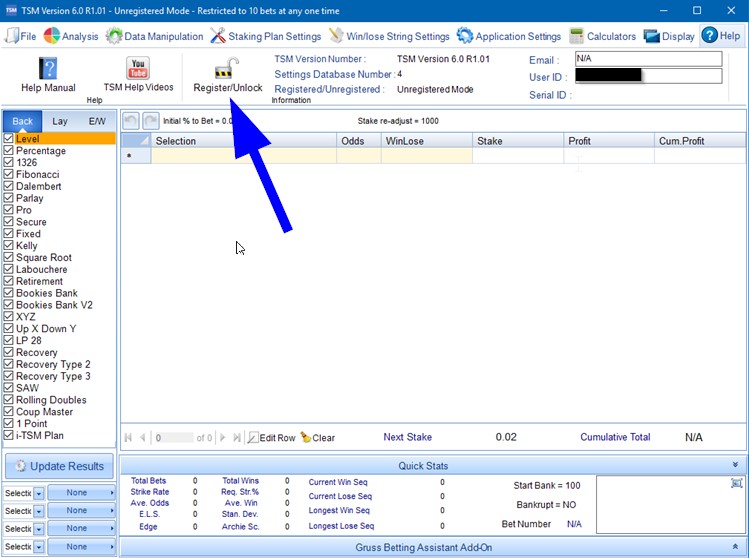Click the Email input field
Viewport: 749px width, 558px height.
pyautogui.click(x=648, y=59)
